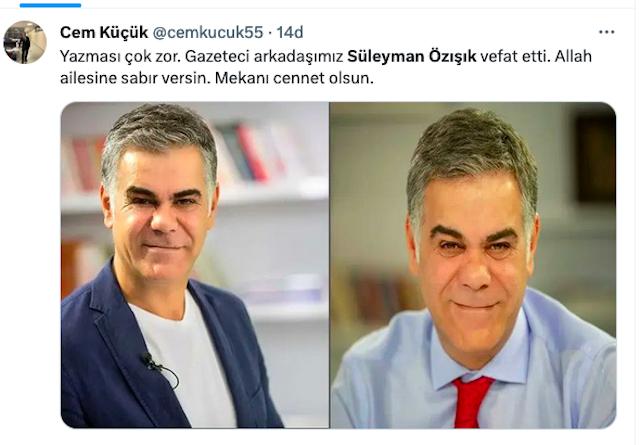Click the Cem Küçük display name
Viewport: 640px width, 445px height.
pyautogui.click(x=104, y=32)
